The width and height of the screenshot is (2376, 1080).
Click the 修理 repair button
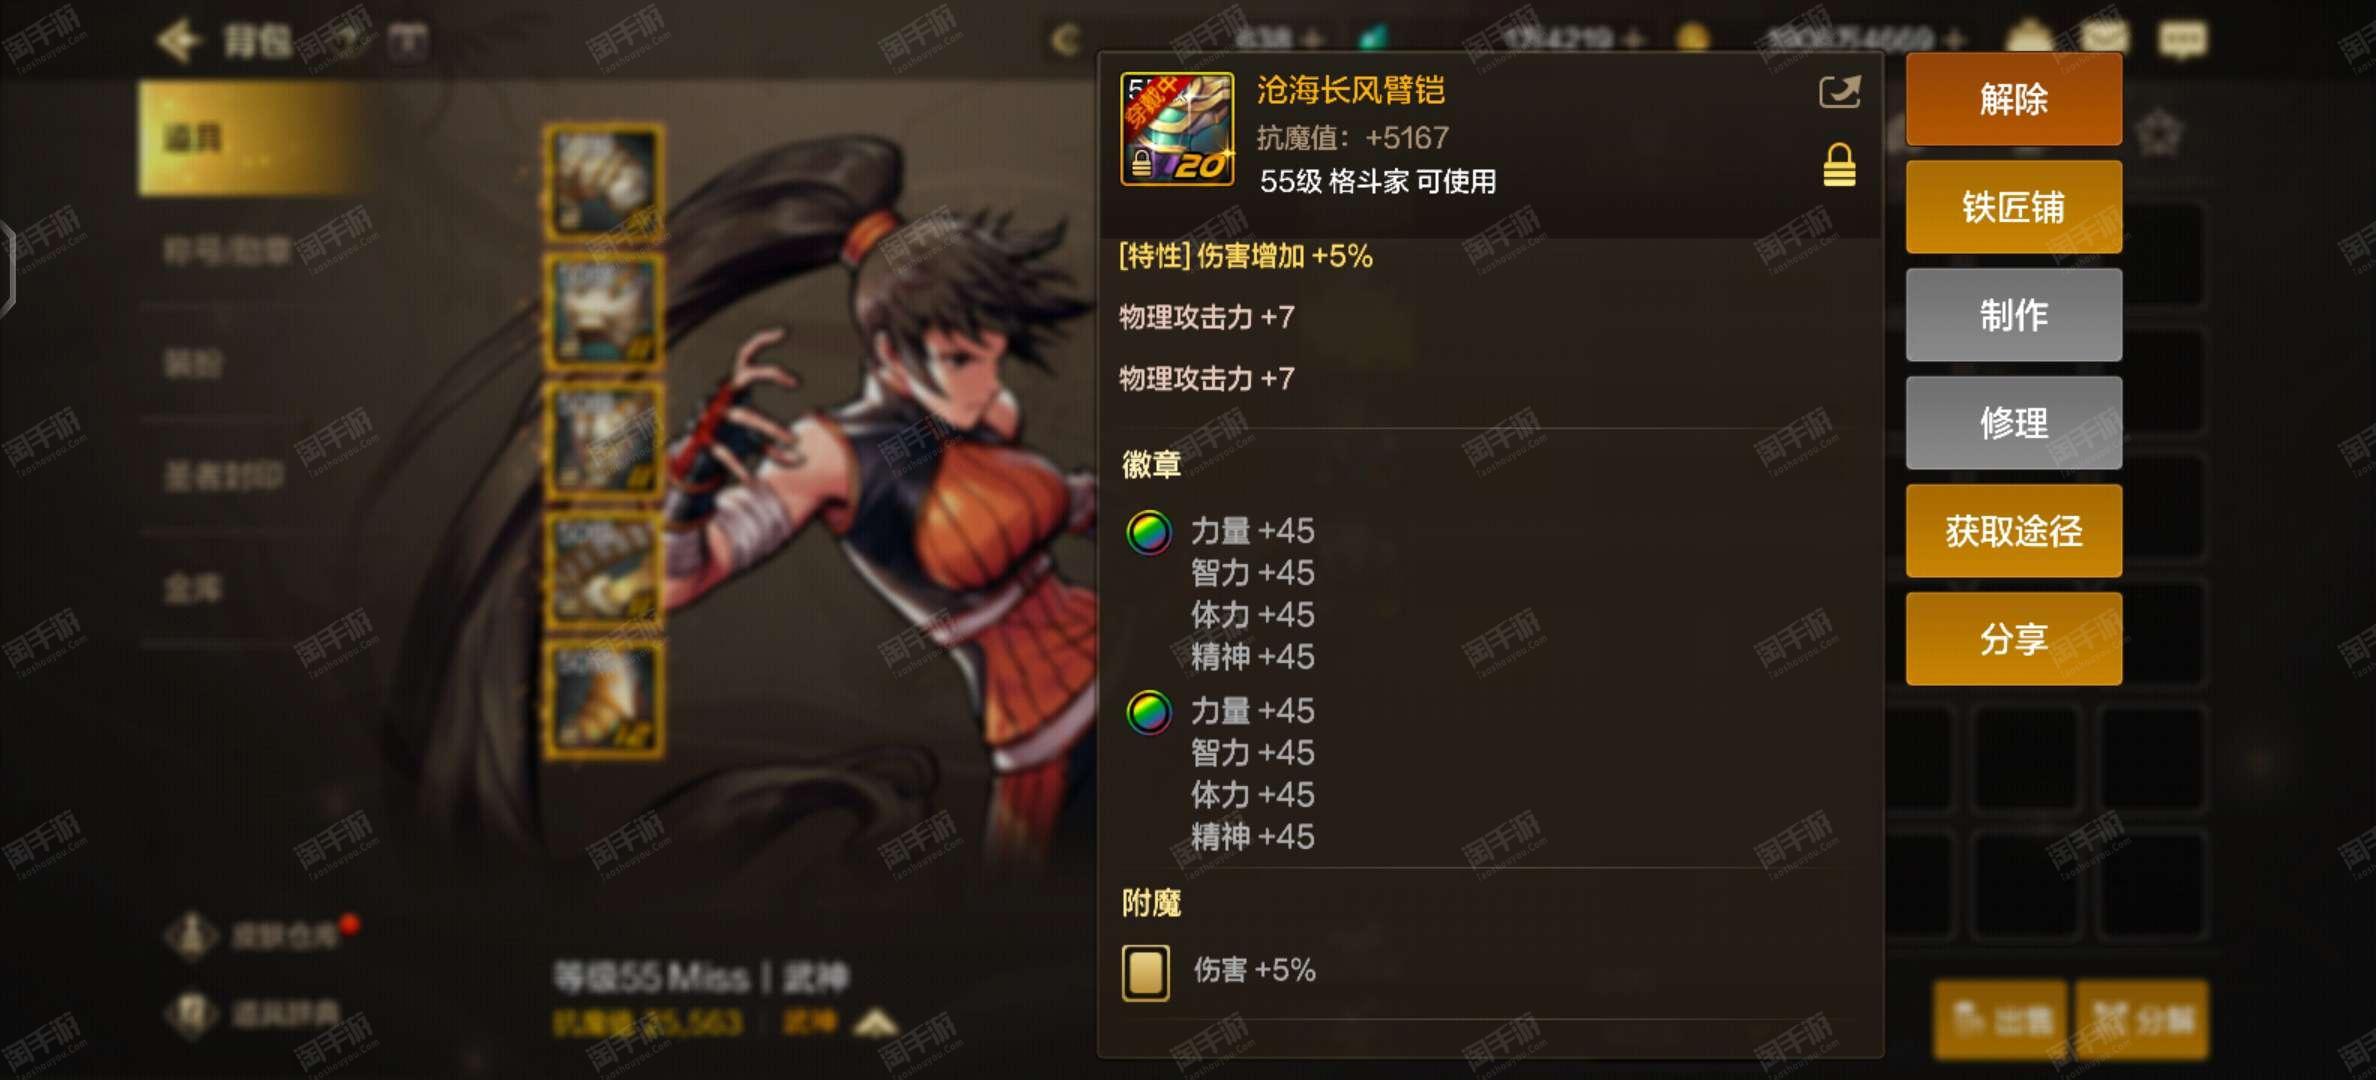(2014, 423)
